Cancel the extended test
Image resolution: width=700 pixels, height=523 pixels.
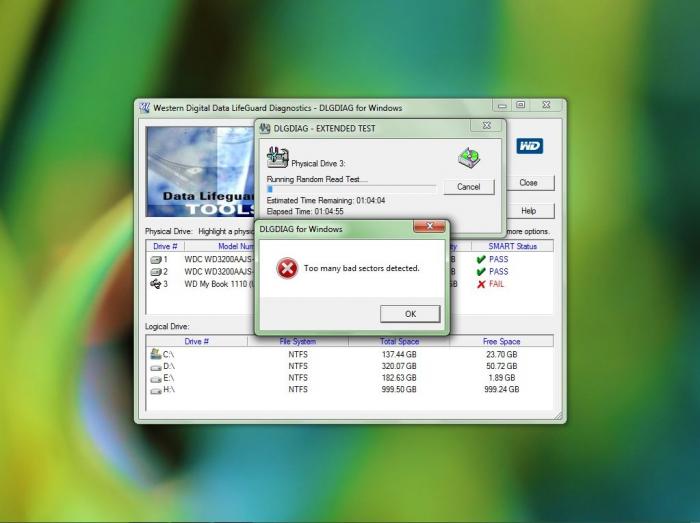469,187
